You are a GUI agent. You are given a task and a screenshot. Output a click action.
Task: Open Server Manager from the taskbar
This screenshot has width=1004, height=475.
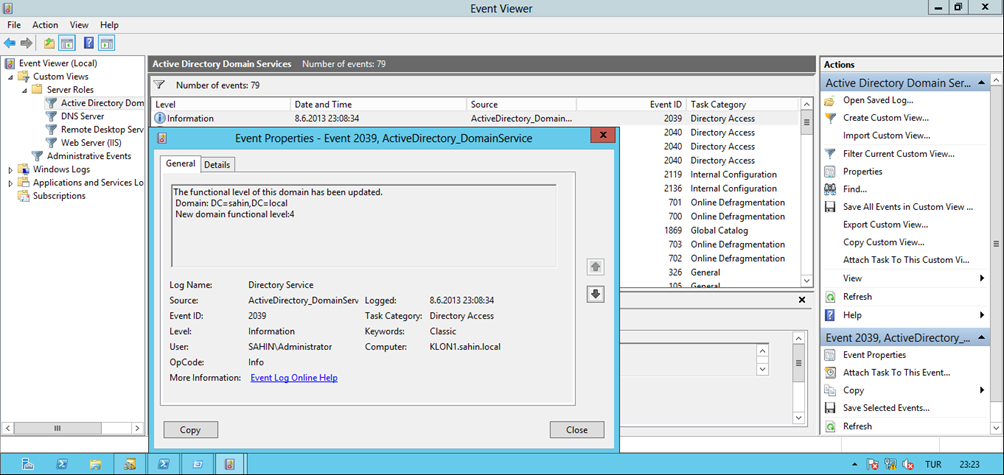(28, 464)
